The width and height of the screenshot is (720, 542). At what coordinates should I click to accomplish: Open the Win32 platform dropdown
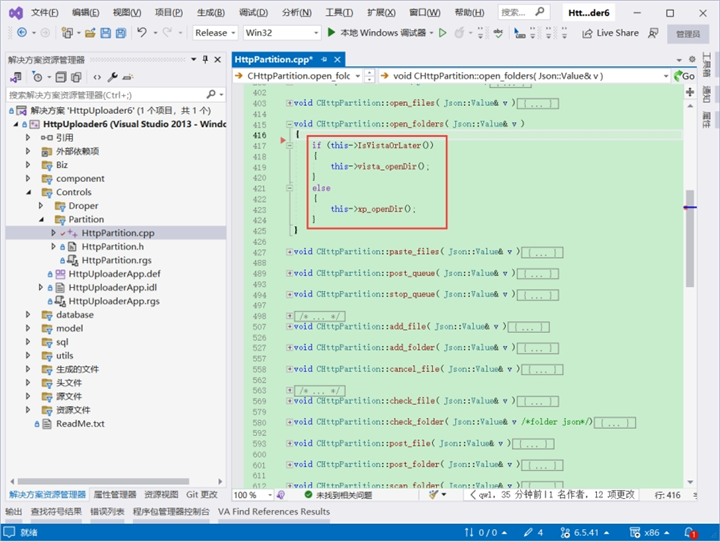(281, 33)
